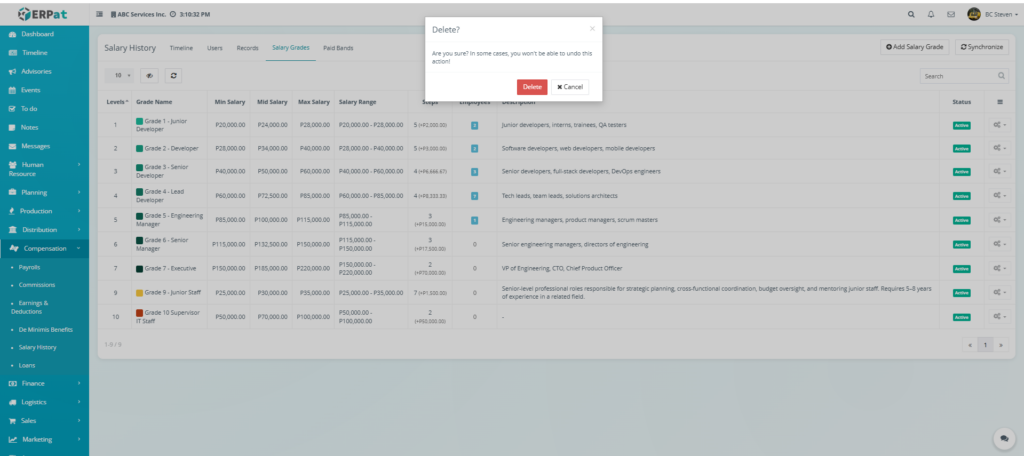Expand the Sales sidebar menu
This screenshot has height=456, width=1024.
44,421
